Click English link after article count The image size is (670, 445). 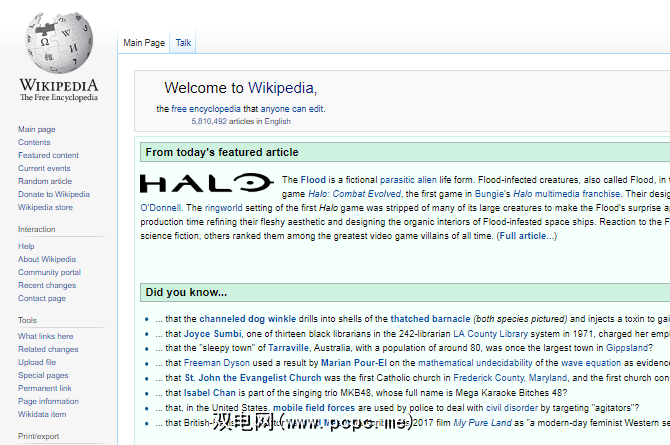pos(277,121)
